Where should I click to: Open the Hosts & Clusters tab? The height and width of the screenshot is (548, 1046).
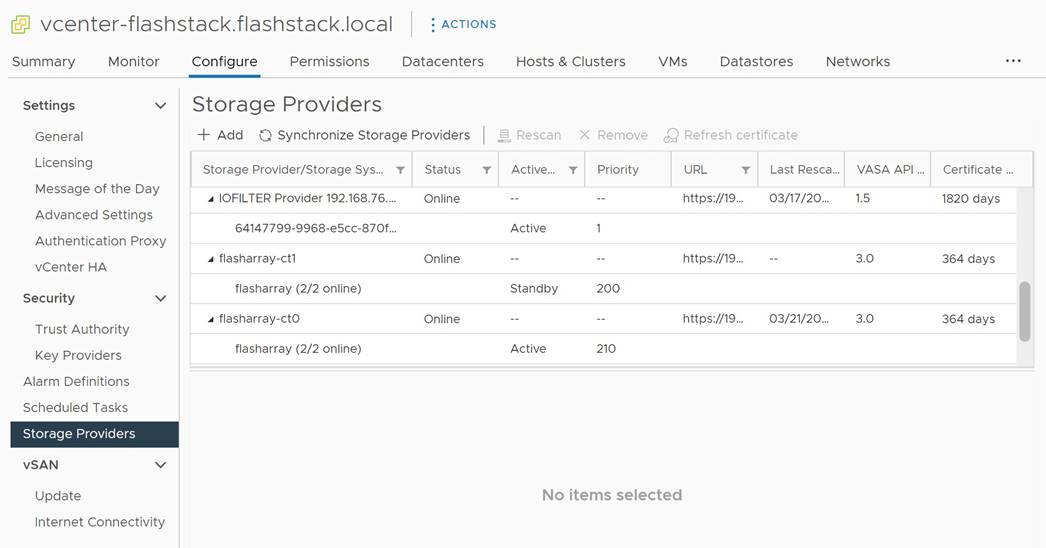tap(570, 61)
